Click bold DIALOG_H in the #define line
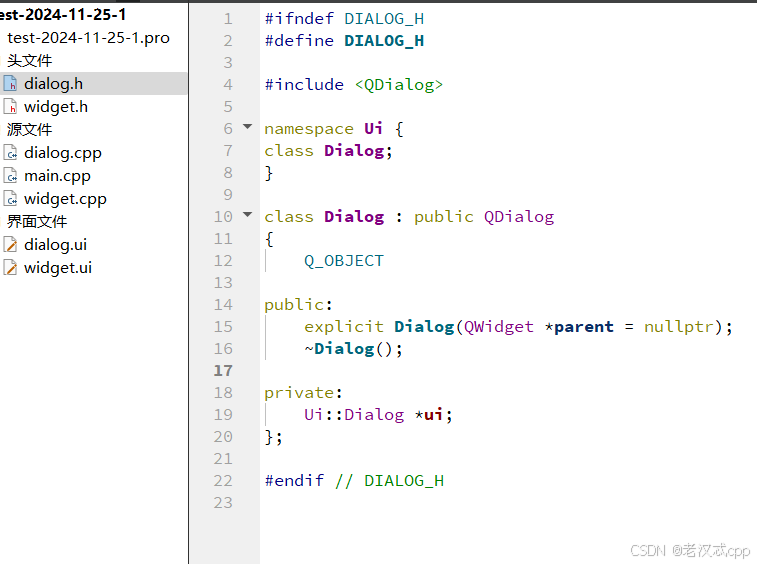This screenshot has width=757, height=564. 384,41
